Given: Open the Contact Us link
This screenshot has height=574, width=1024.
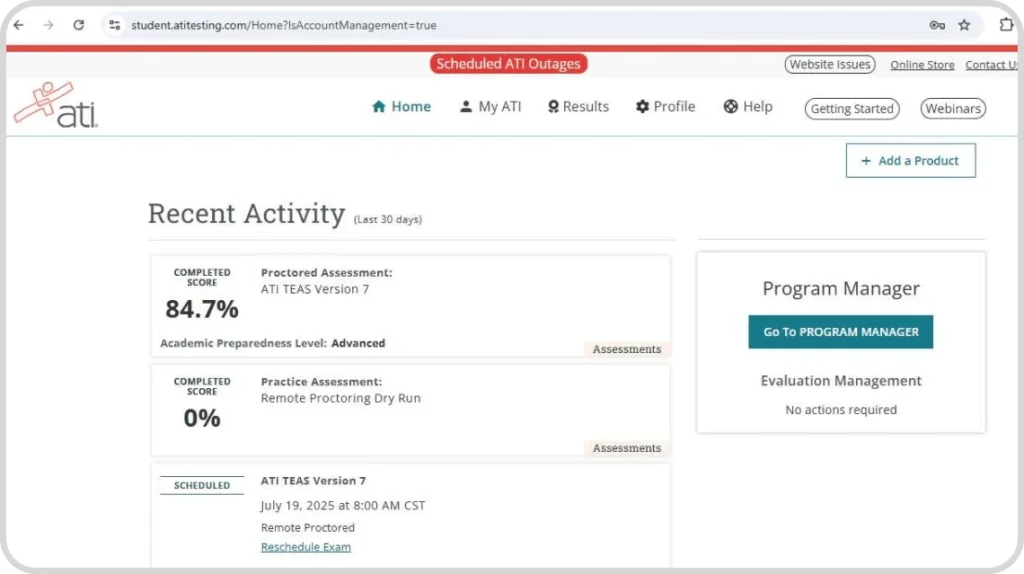Looking at the screenshot, I should click(x=991, y=65).
